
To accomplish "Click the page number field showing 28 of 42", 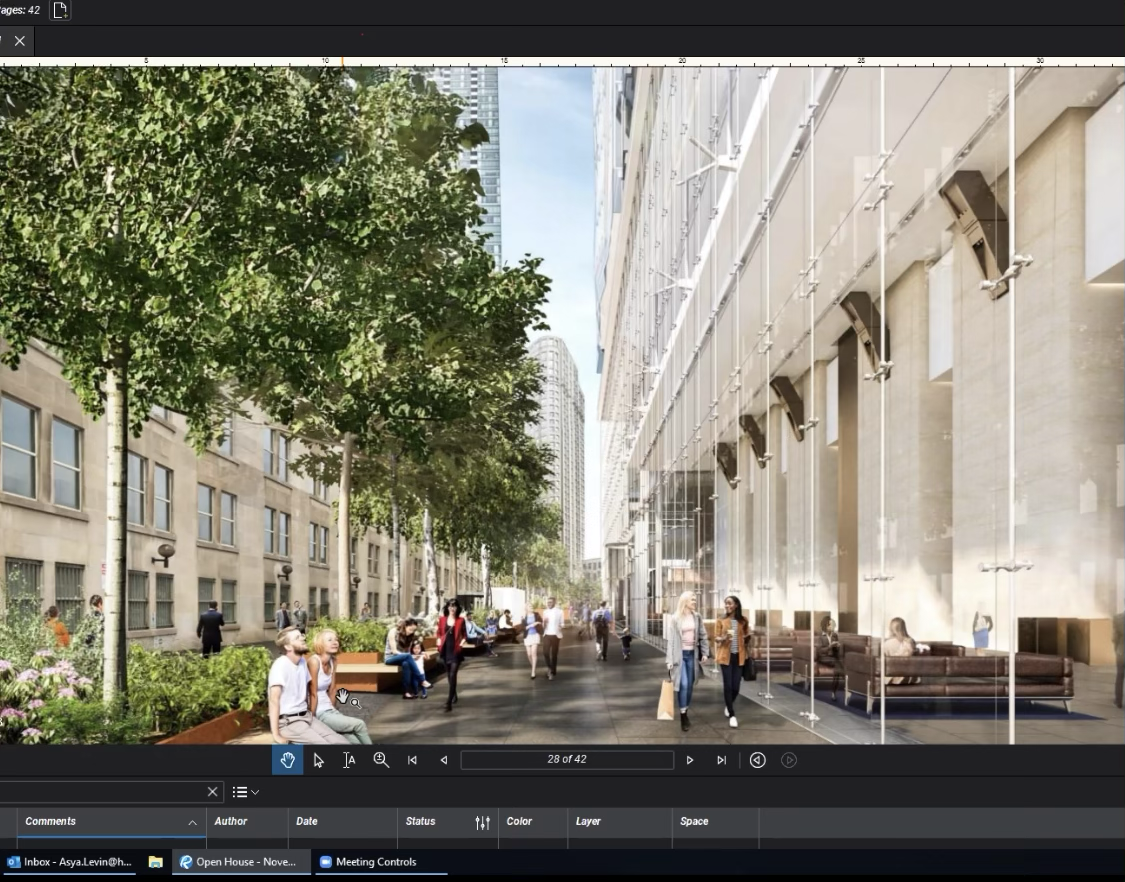I will (566, 760).
